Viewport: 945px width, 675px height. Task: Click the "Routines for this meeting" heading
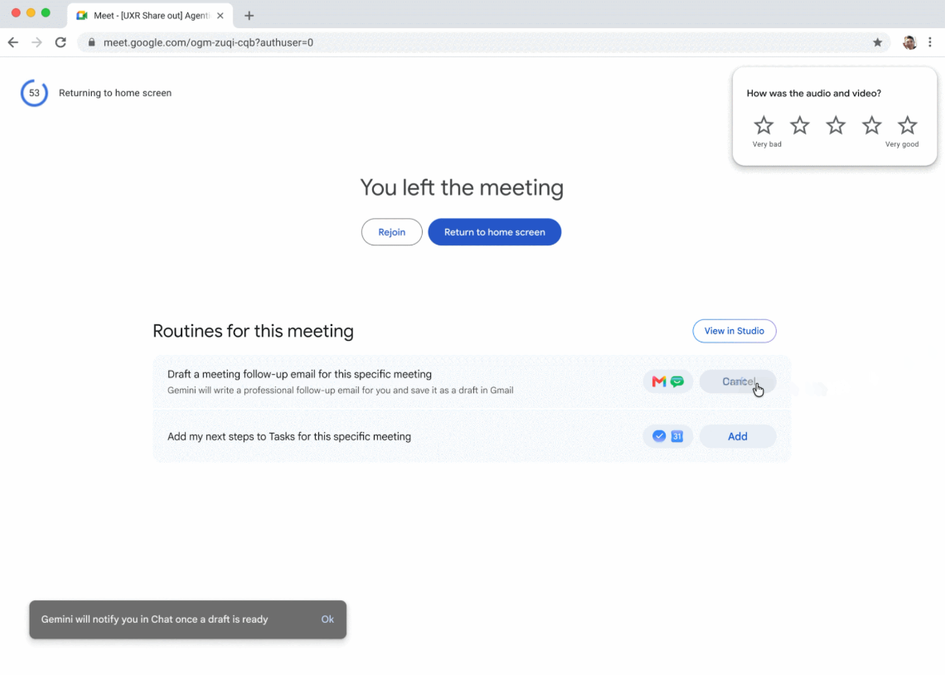point(253,331)
